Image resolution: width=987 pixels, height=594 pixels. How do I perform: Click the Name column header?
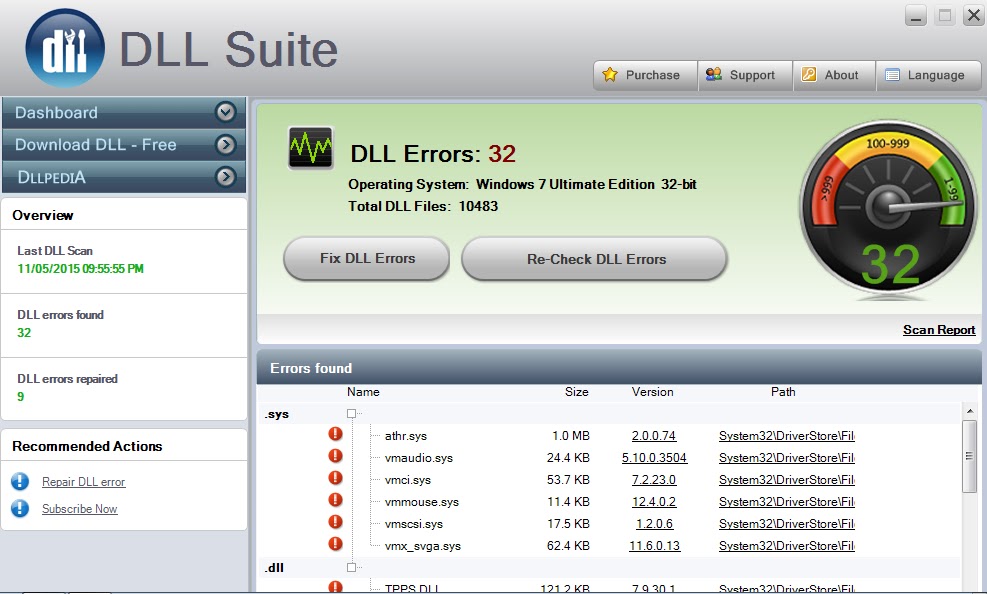363,391
